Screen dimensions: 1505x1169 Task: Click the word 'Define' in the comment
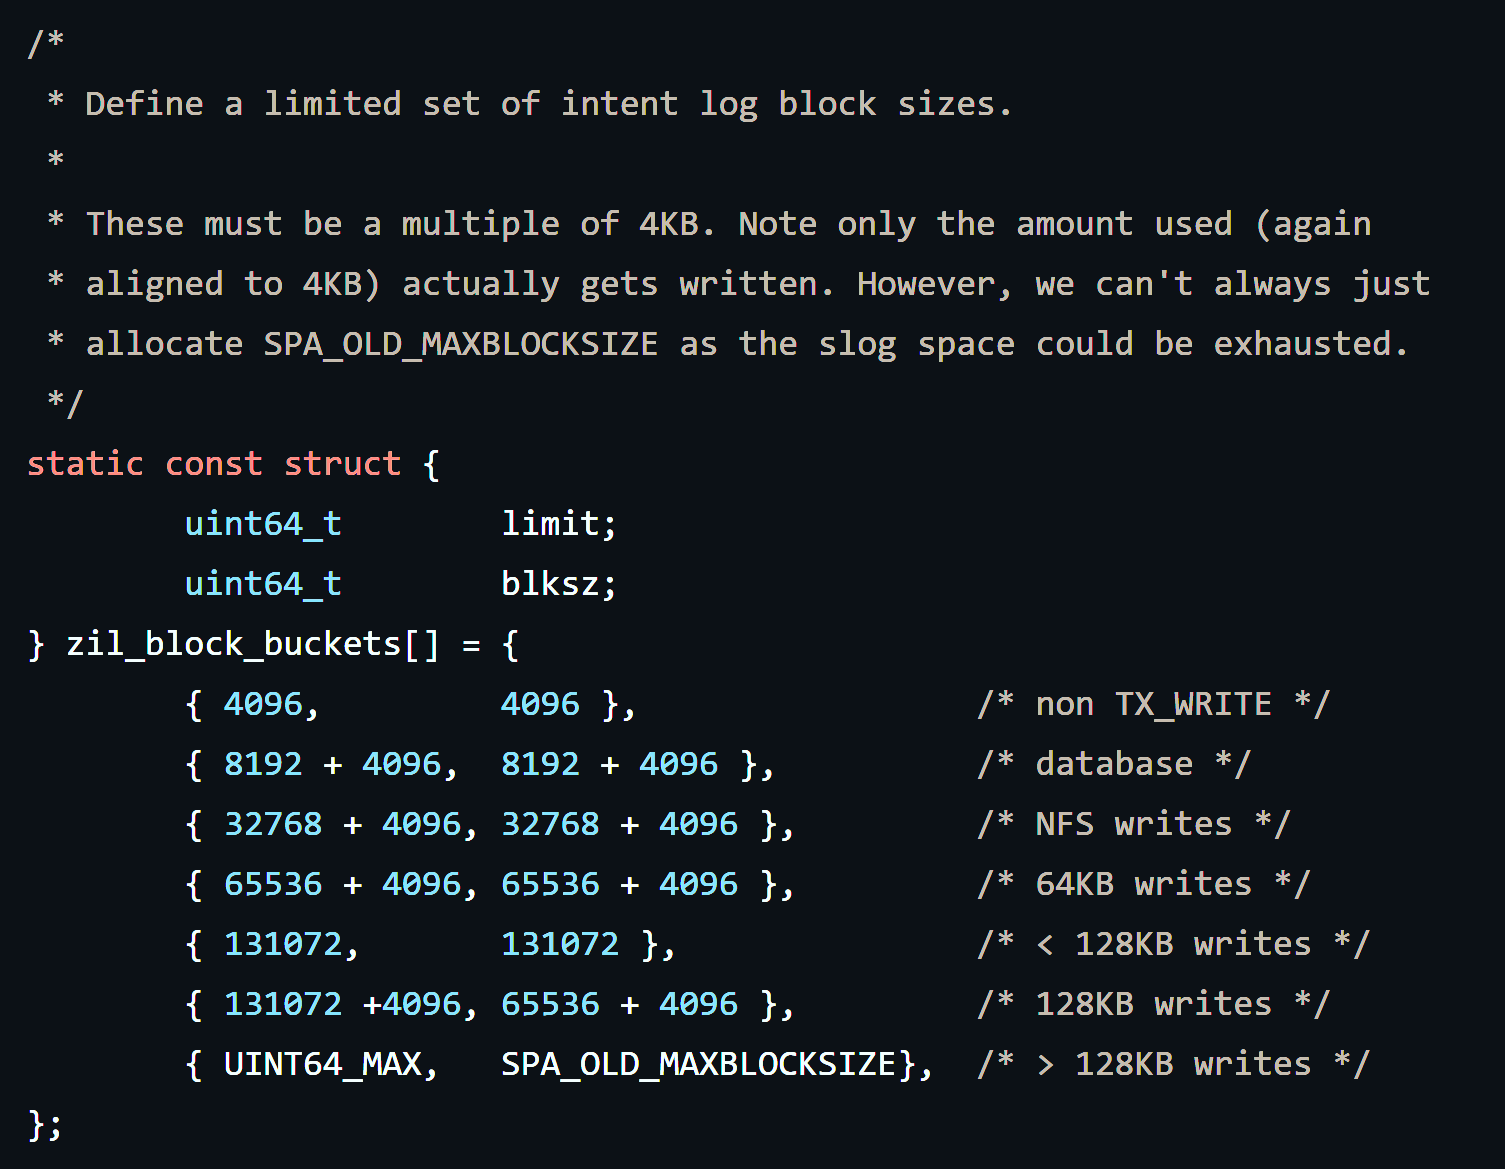pos(144,104)
